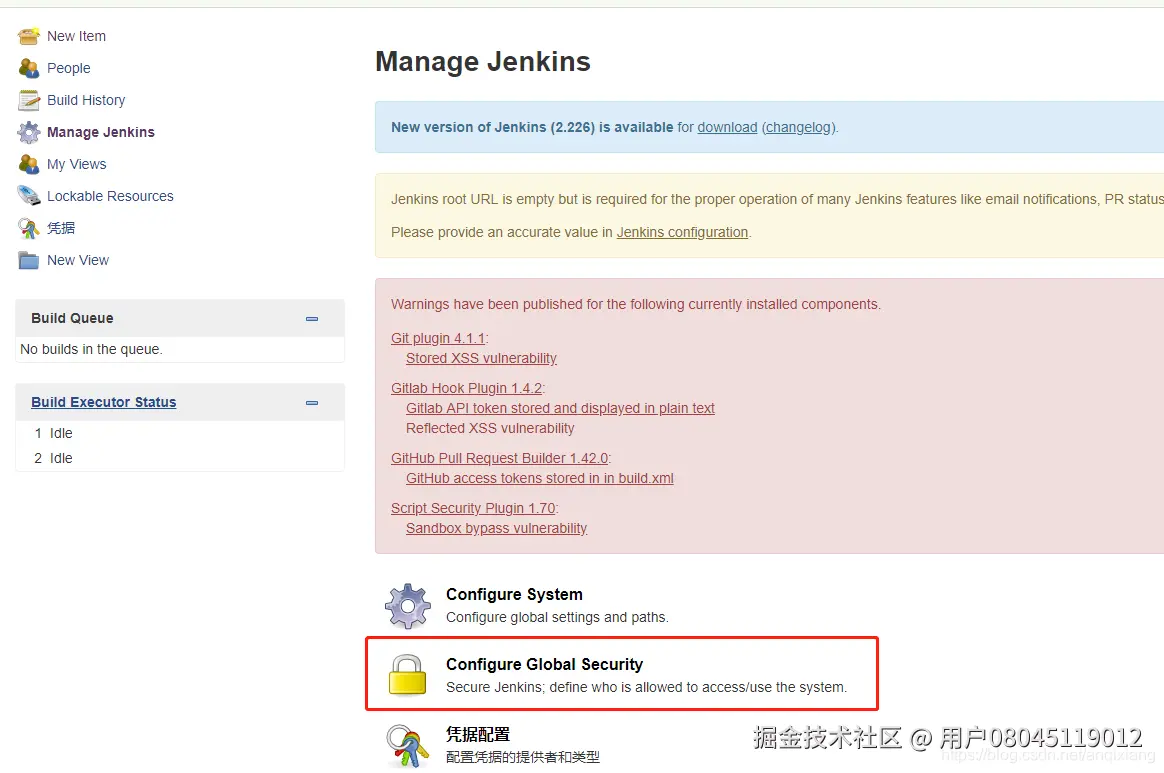Open My Views from sidebar
The width and height of the screenshot is (1164, 773).
(76, 164)
